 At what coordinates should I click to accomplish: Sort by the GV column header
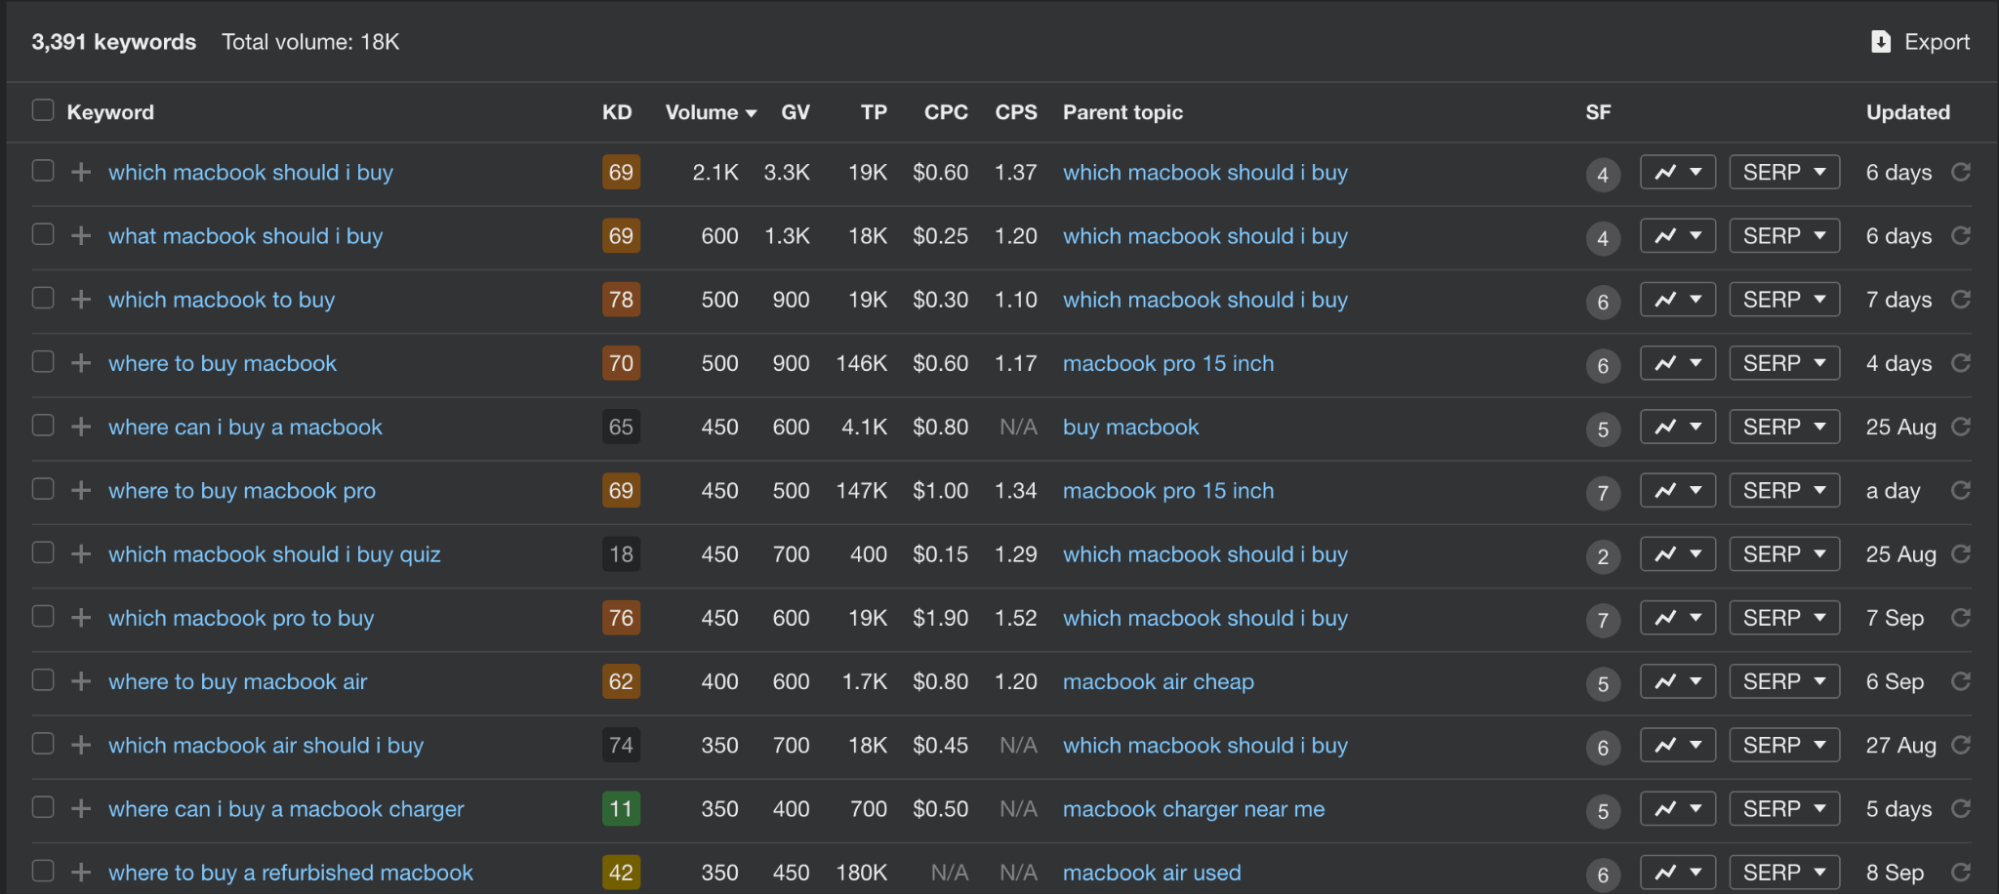(795, 113)
